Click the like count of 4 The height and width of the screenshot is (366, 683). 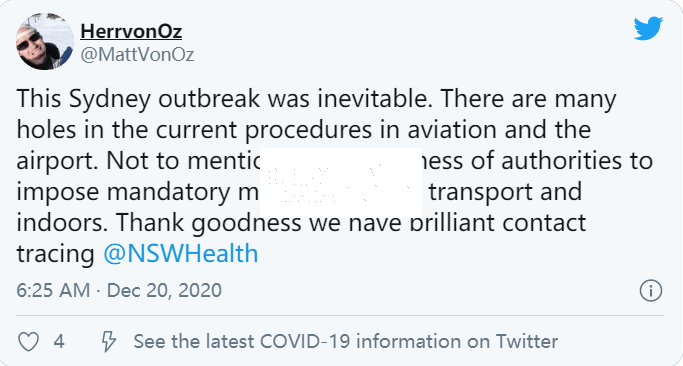click(x=59, y=342)
